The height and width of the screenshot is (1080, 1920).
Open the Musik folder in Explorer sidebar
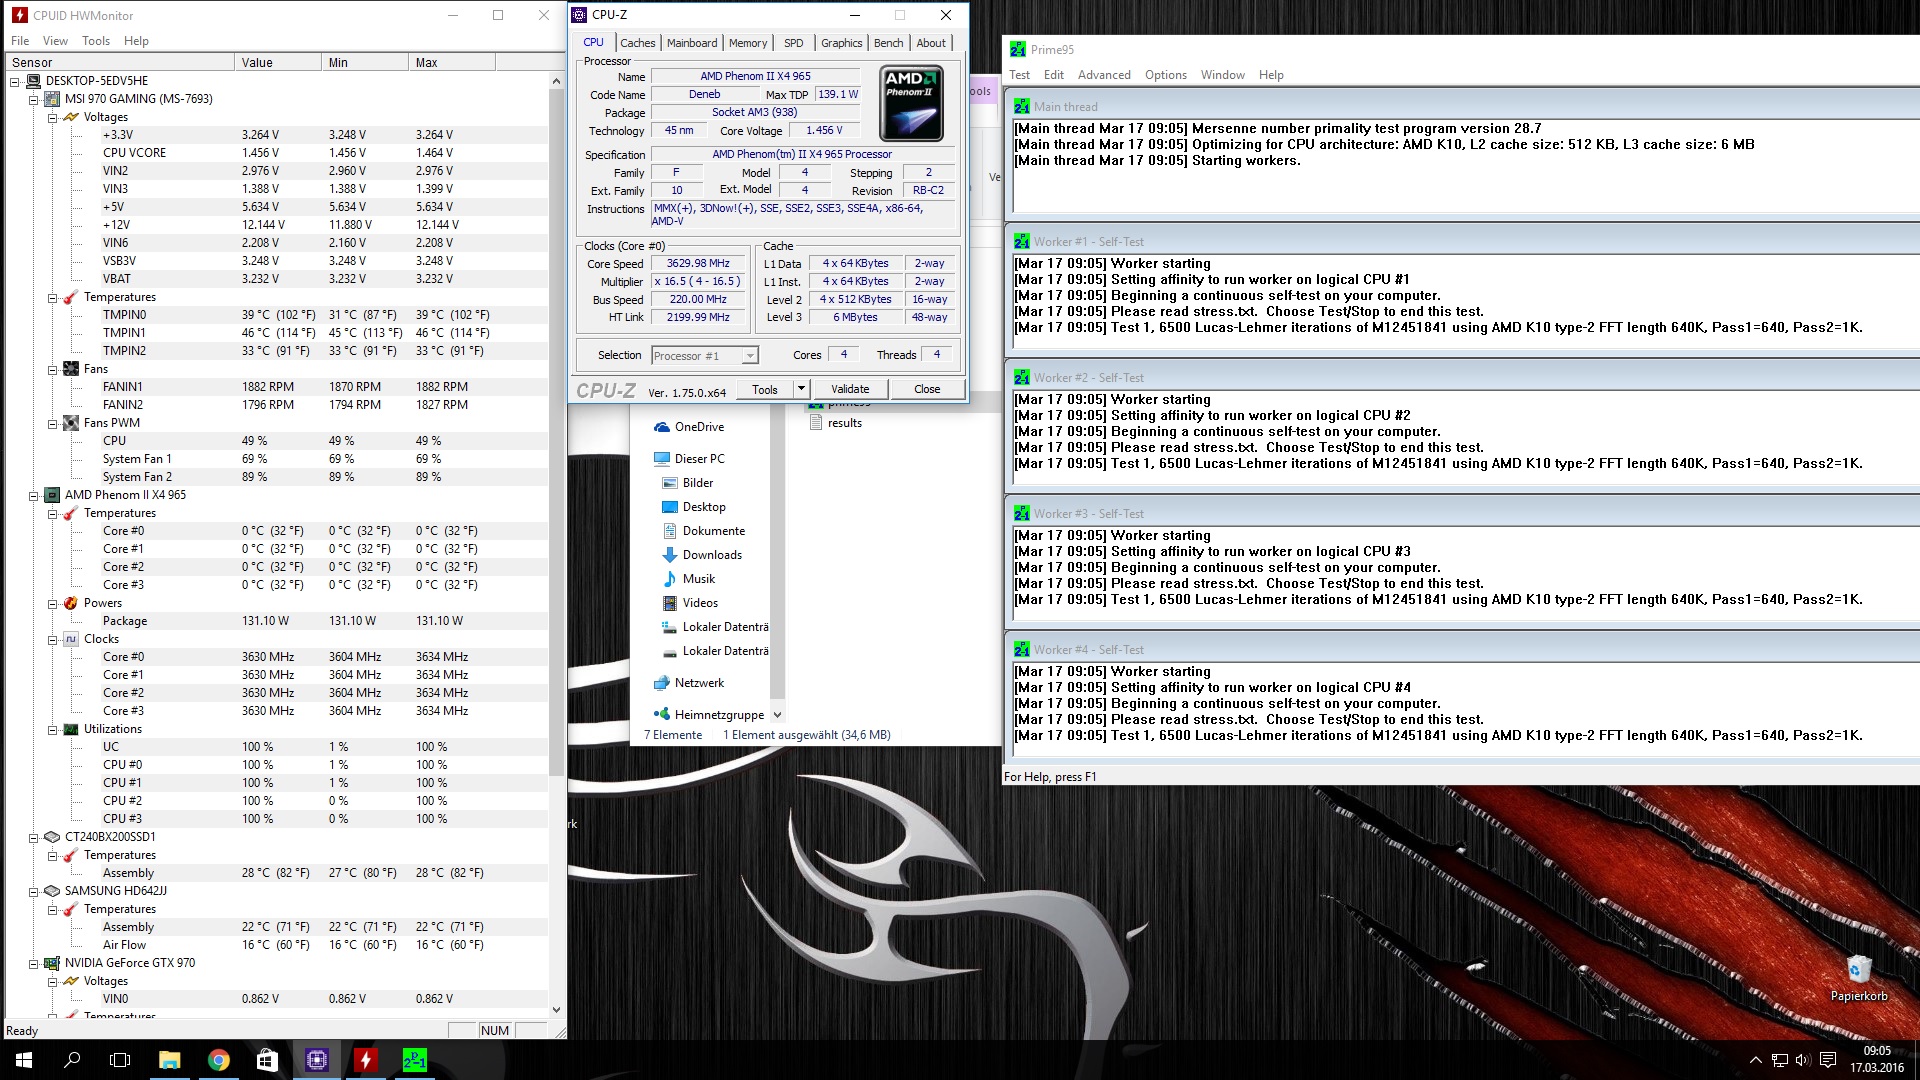coord(689,579)
